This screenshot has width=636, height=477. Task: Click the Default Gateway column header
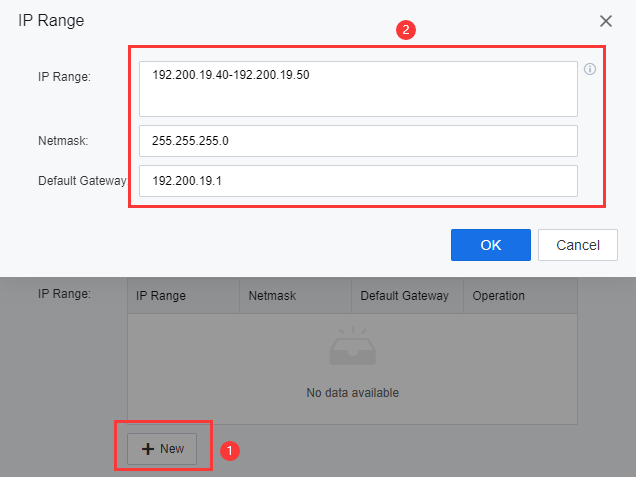point(405,296)
